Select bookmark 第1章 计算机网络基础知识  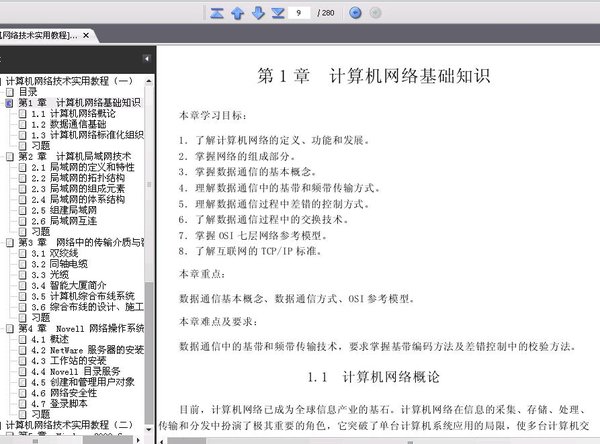(79, 103)
